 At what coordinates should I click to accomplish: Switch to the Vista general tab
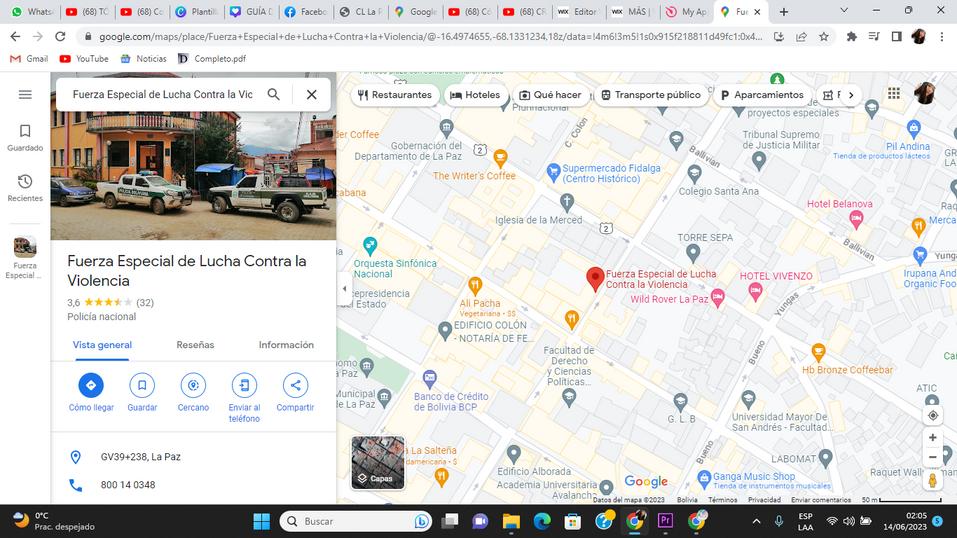tap(102, 345)
